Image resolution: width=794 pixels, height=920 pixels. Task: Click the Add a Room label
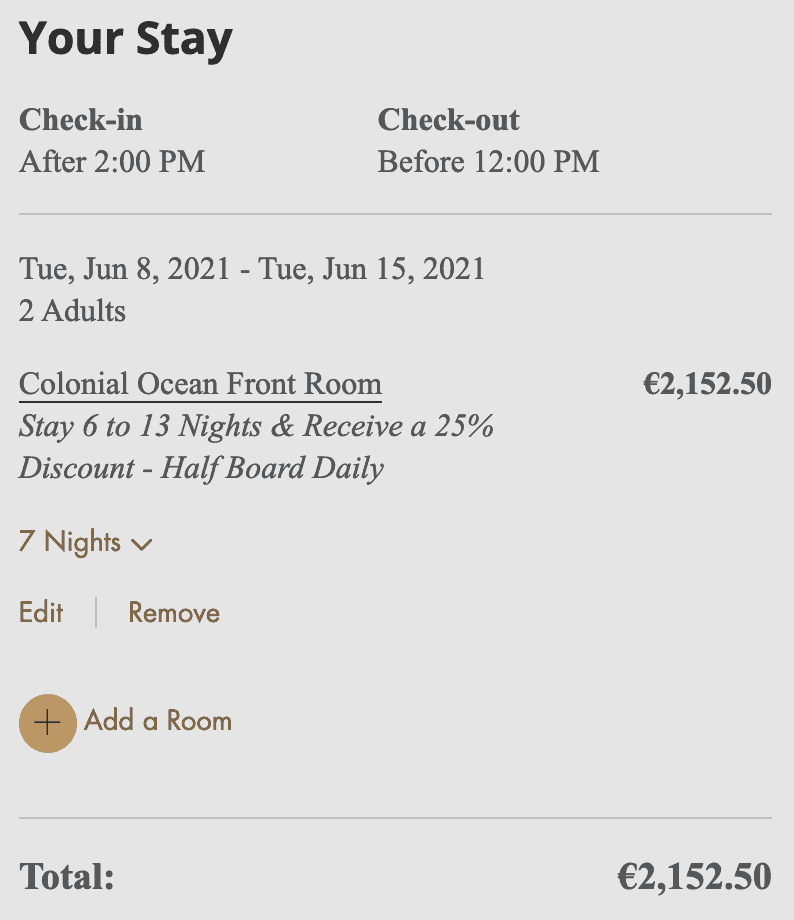point(158,721)
